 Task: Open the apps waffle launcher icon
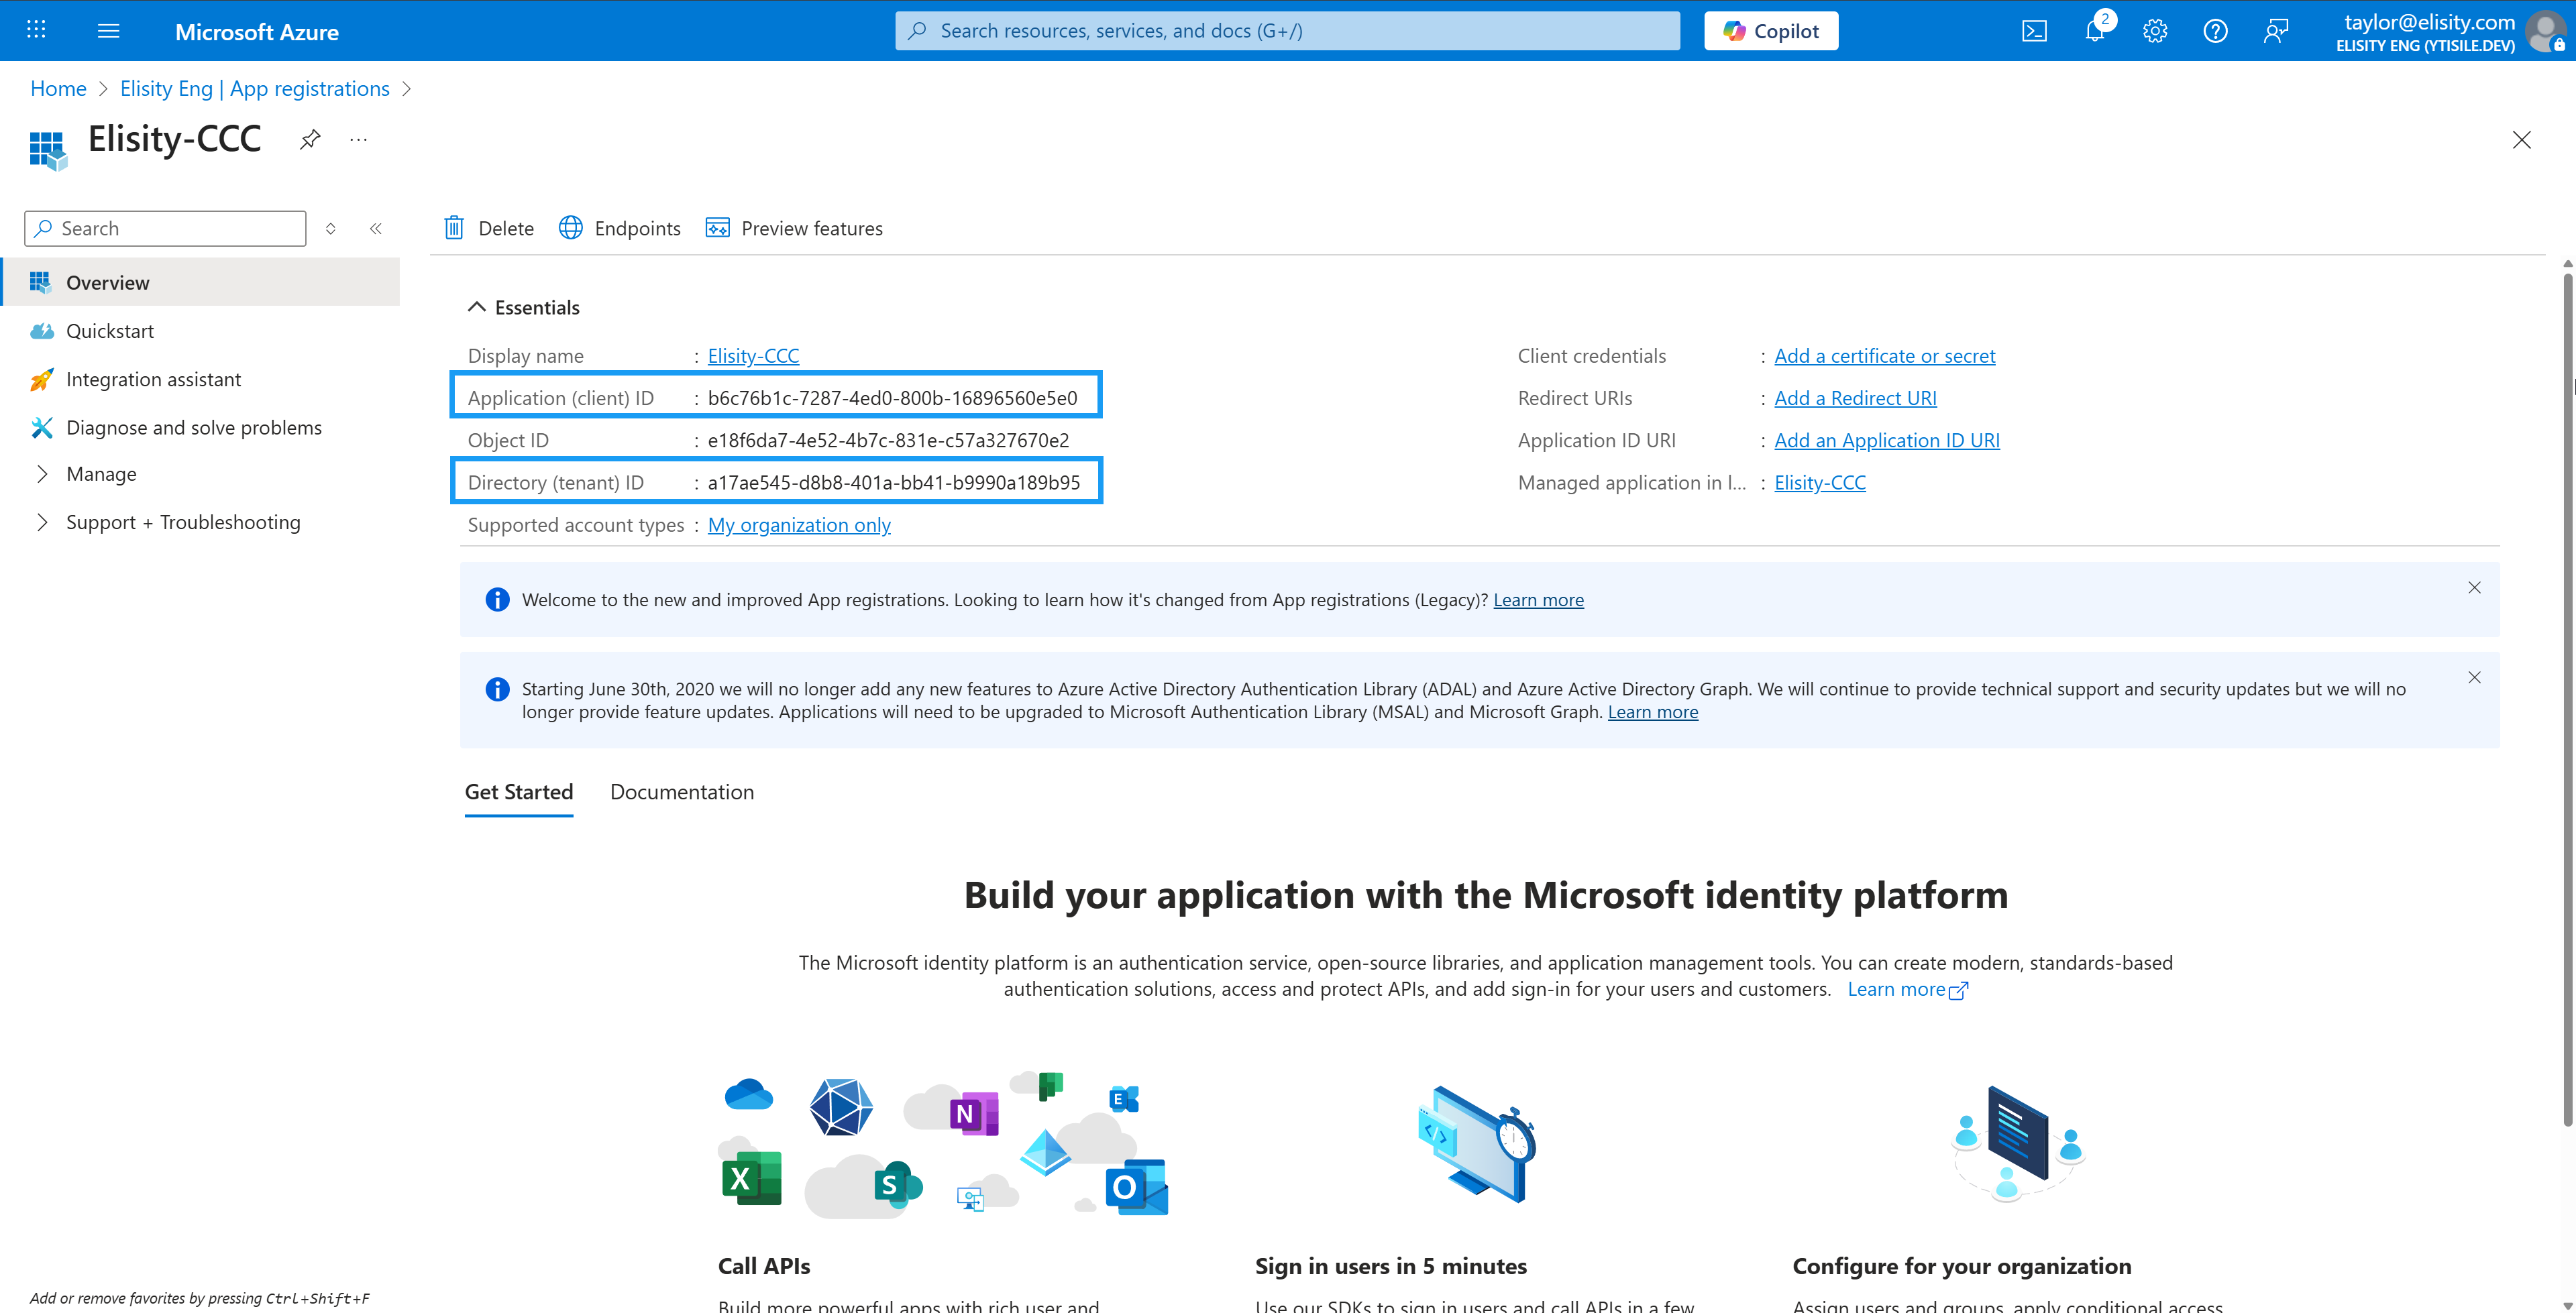(36, 30)
